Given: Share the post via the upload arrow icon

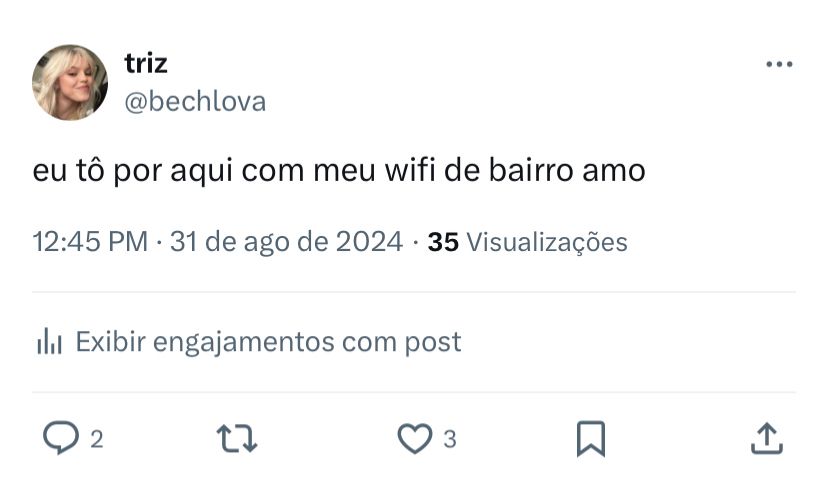Looking at the screenshot, I should click(767, 439).
